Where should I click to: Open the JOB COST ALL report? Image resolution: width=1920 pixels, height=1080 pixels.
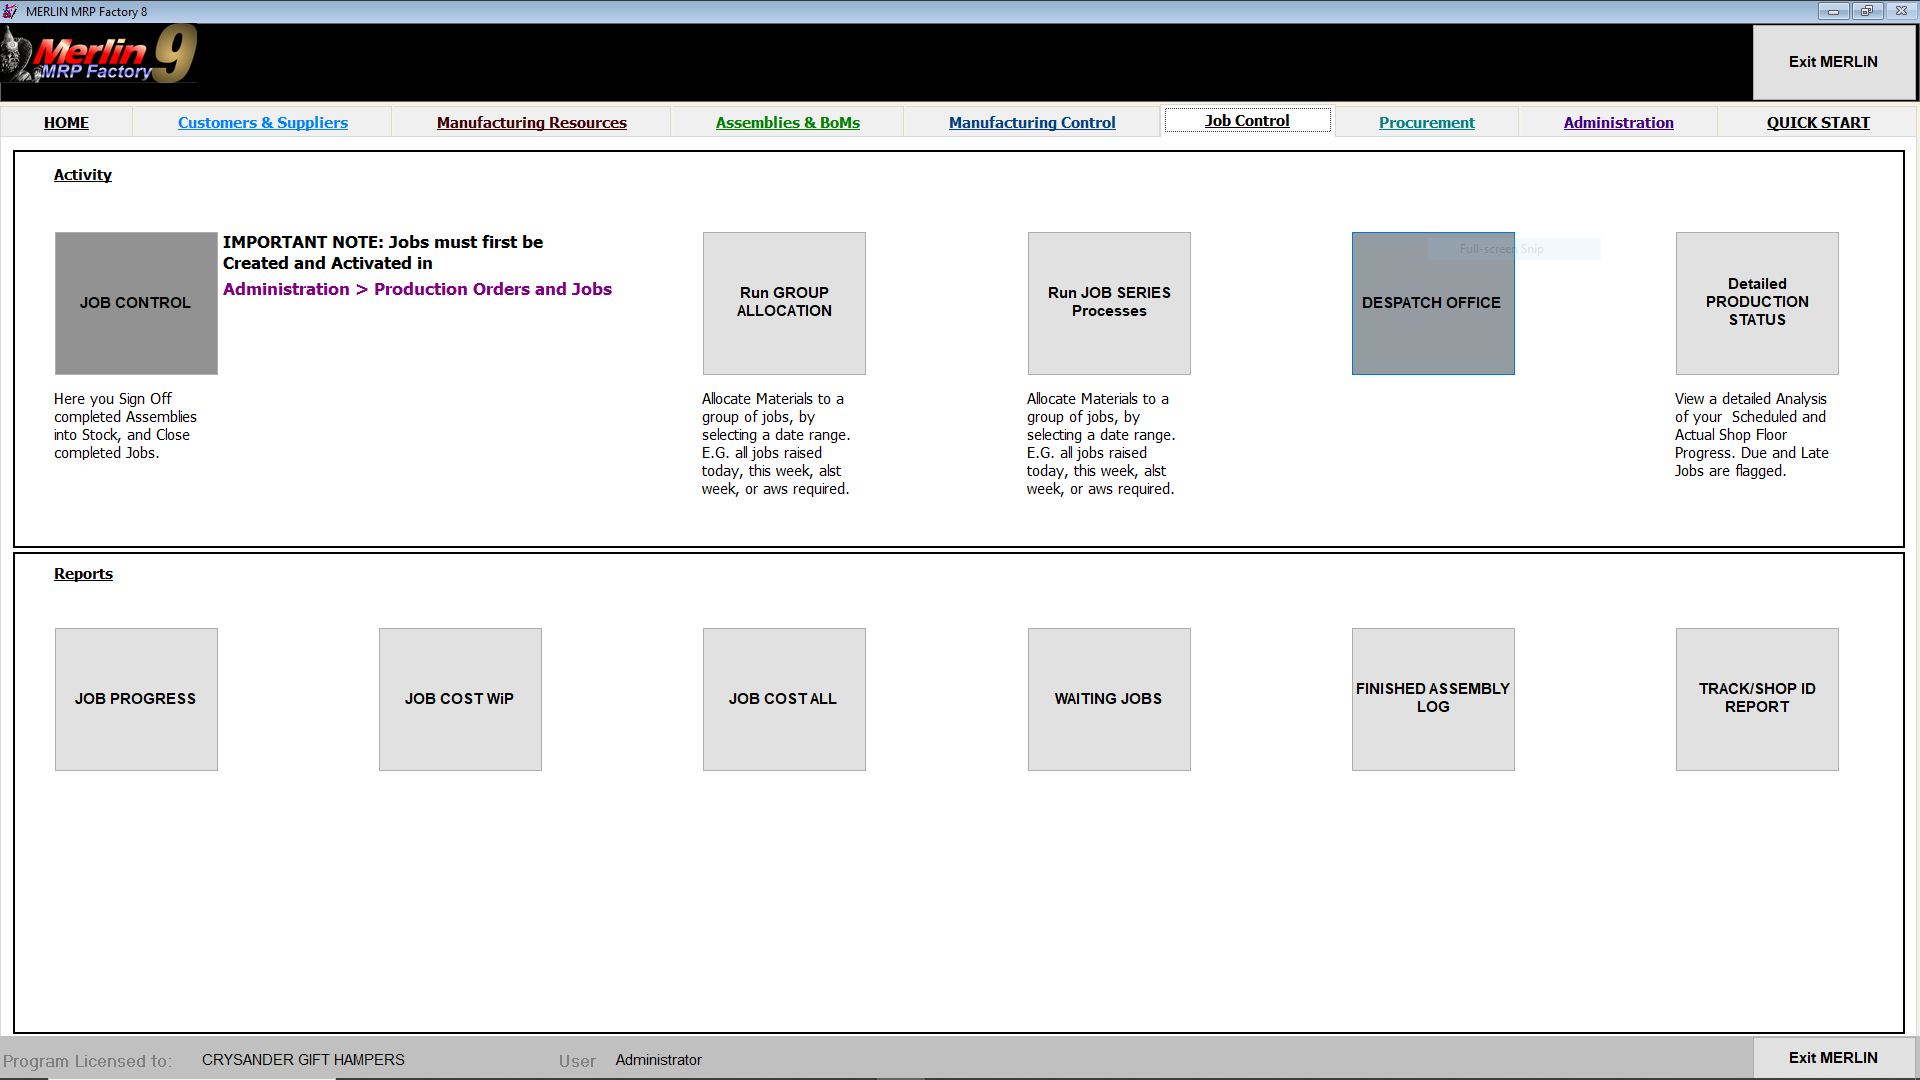pyautogui.click(x=784, y=699)
